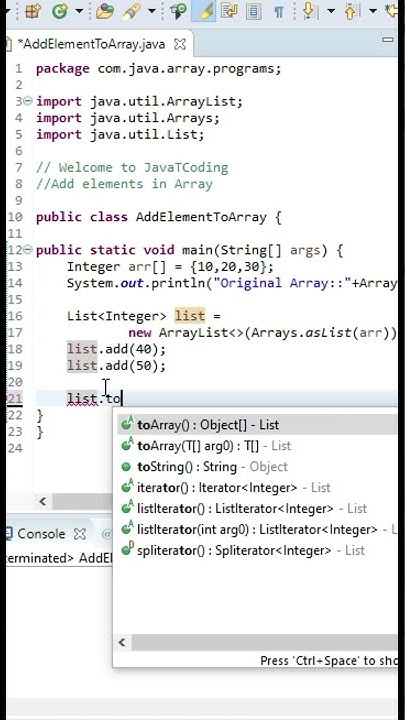
Task: Click the 'Welcome to JavaTCoding' comment
Action: 132,168
